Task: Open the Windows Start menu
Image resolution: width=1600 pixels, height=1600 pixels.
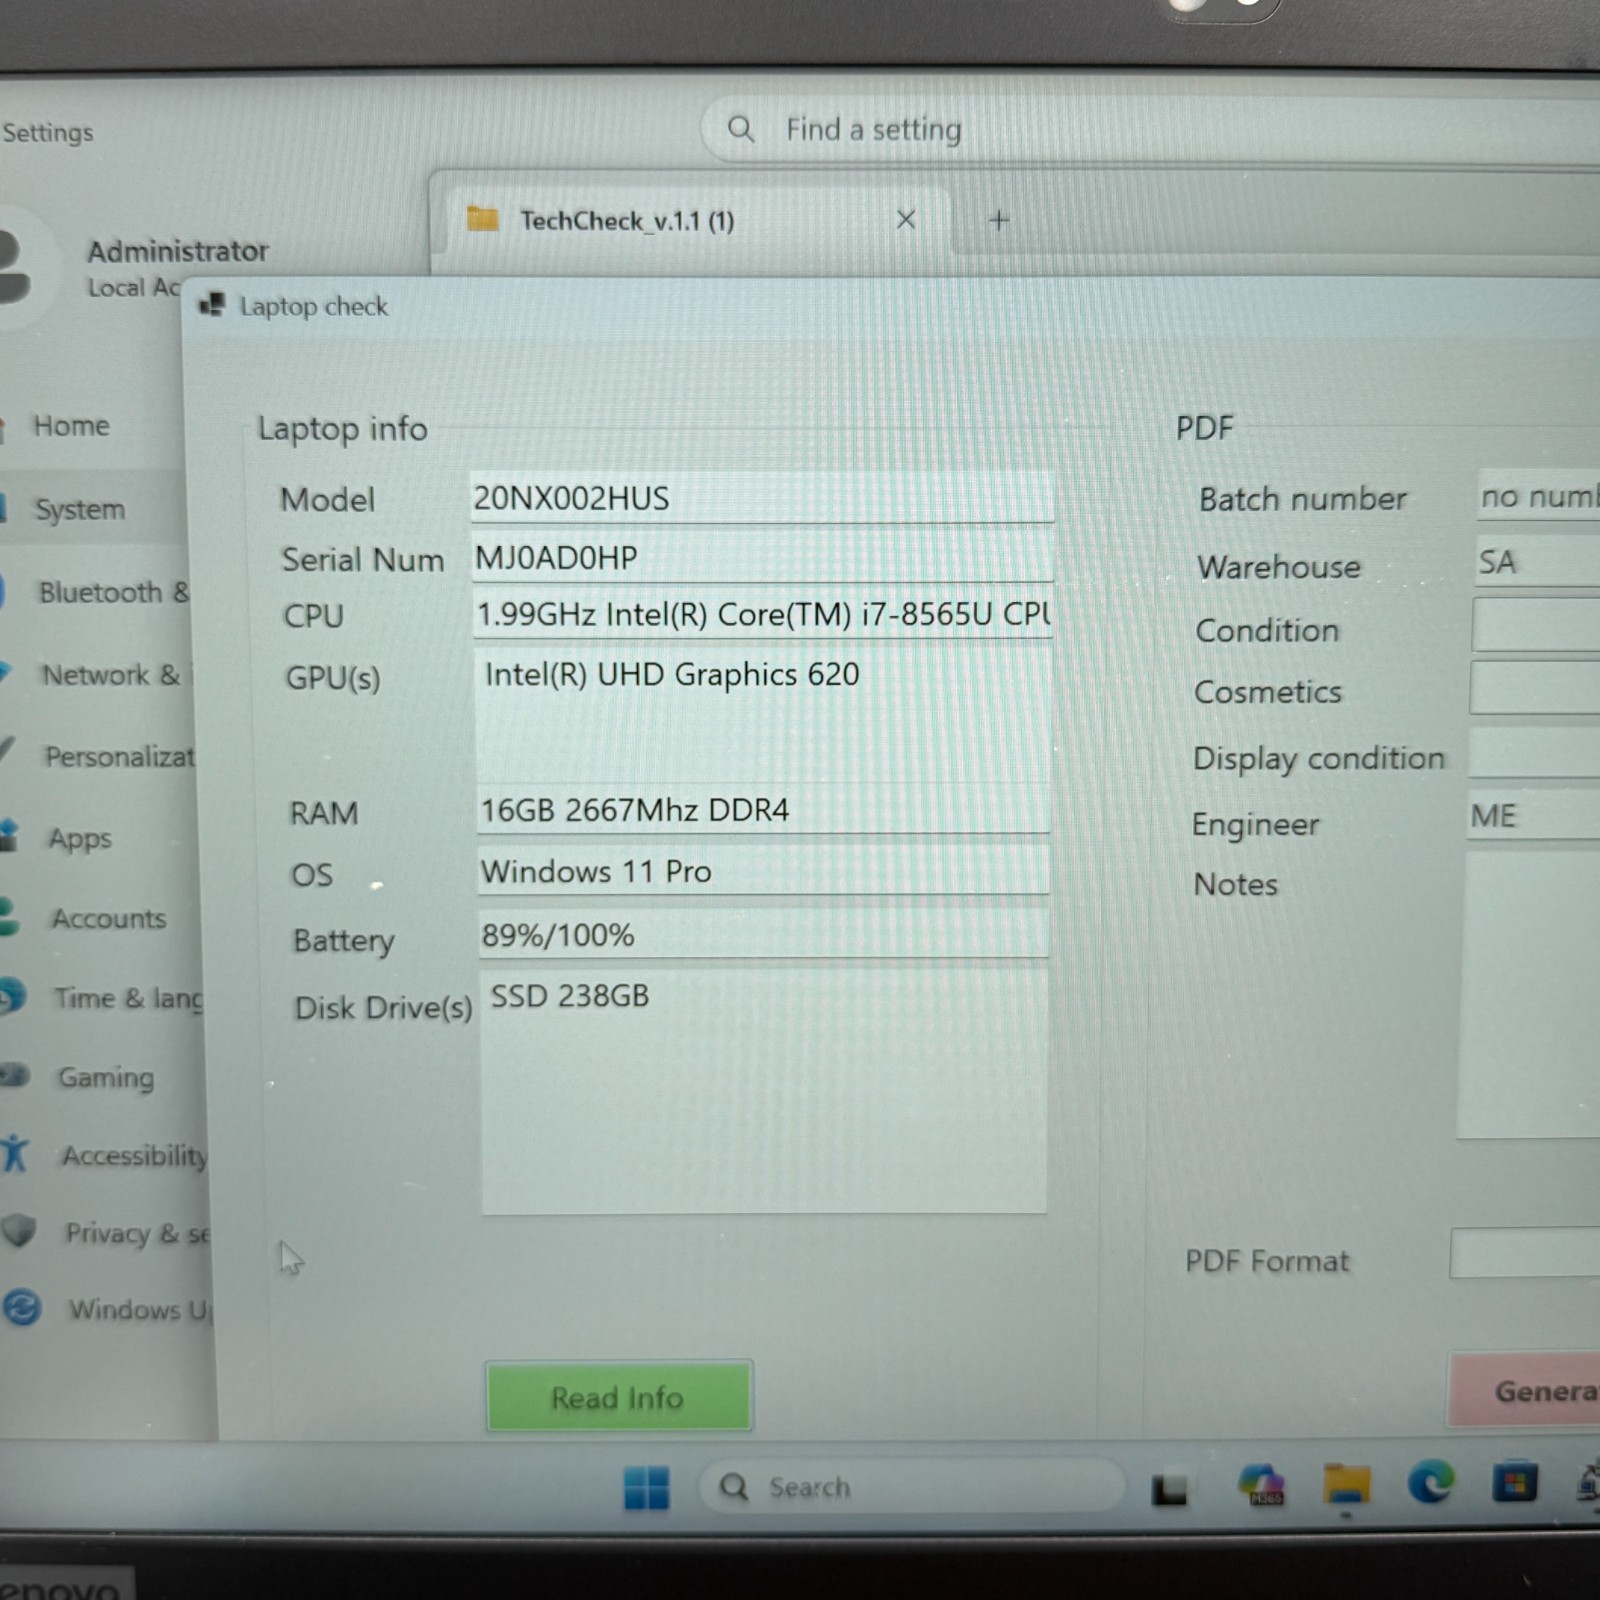Action: pyautogui.click(x=646, y=1487)
